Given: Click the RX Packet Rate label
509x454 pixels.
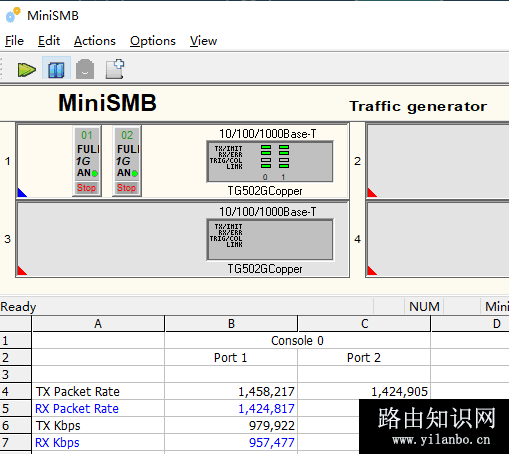Looking at the screenshot, I should point(77,409).
